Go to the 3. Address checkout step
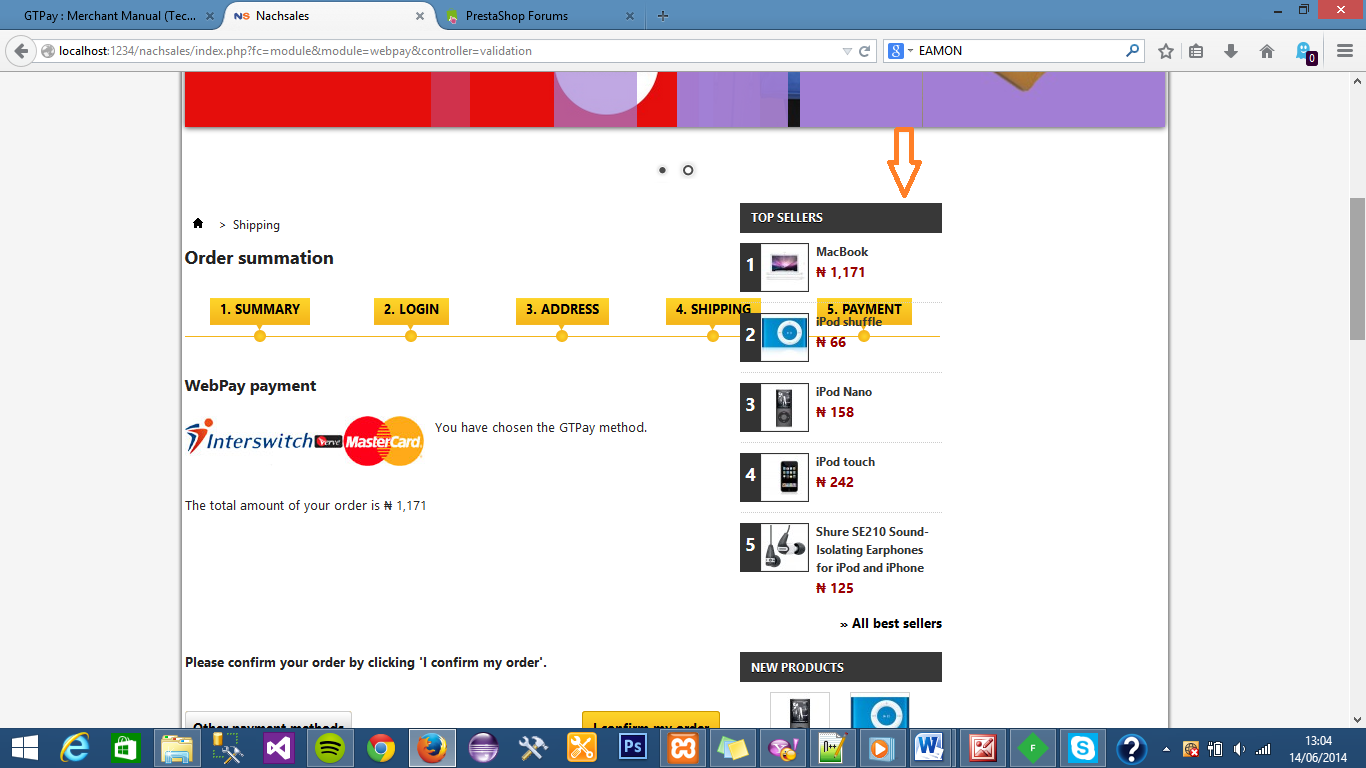This screenshot has width=1366, height=768. [x=562, y=310]
